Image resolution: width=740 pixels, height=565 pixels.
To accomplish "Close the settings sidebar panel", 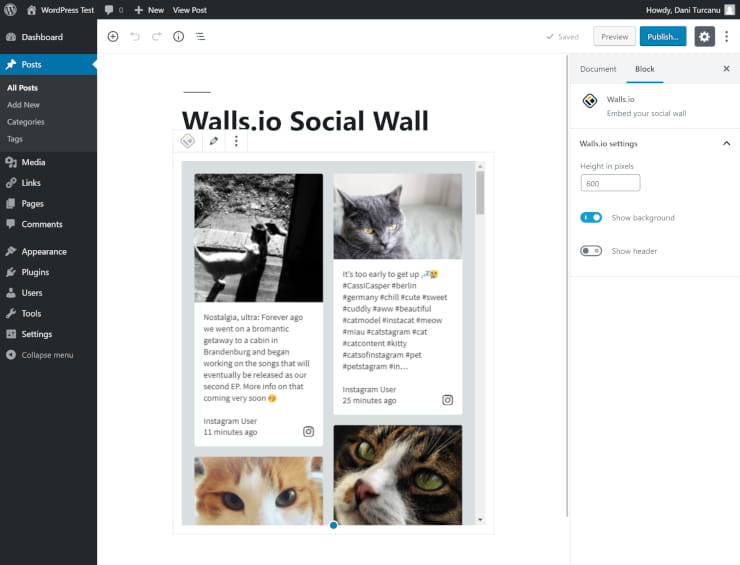I will [726, 69].
